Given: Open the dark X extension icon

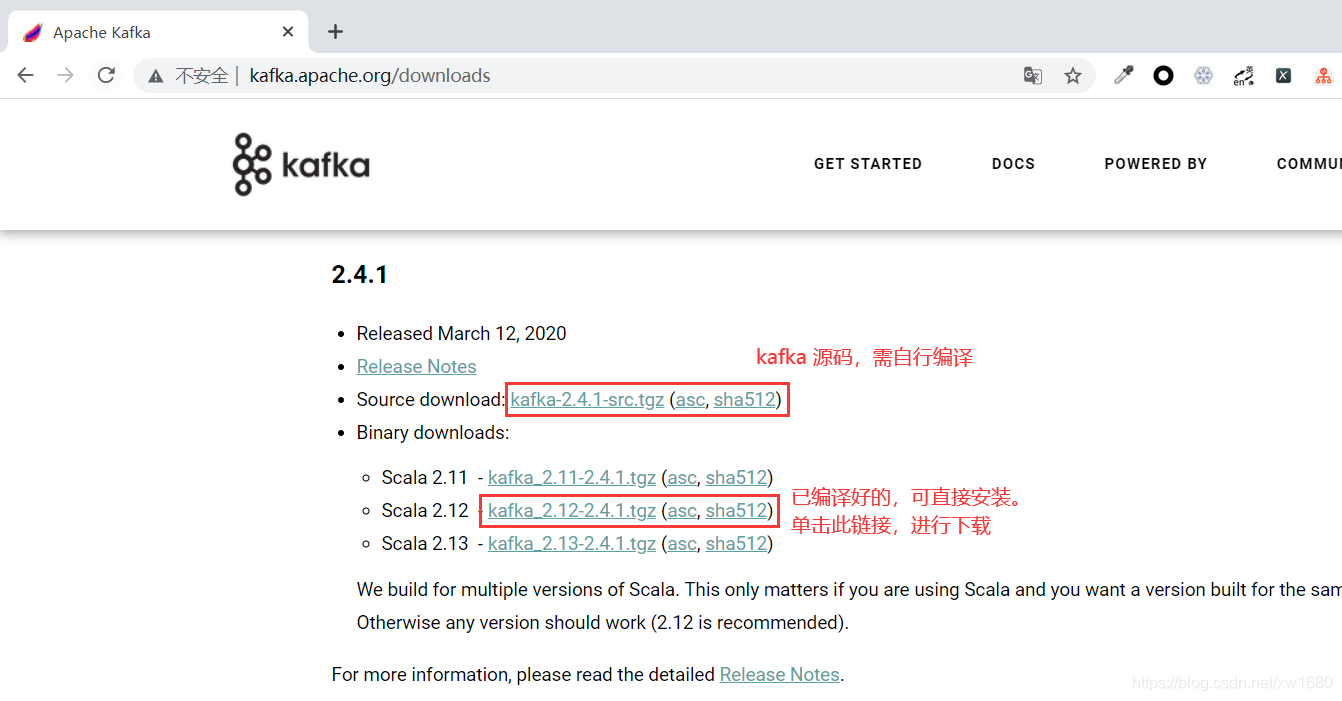Looking at the screenshot, I should click(x=1283, y=75).
